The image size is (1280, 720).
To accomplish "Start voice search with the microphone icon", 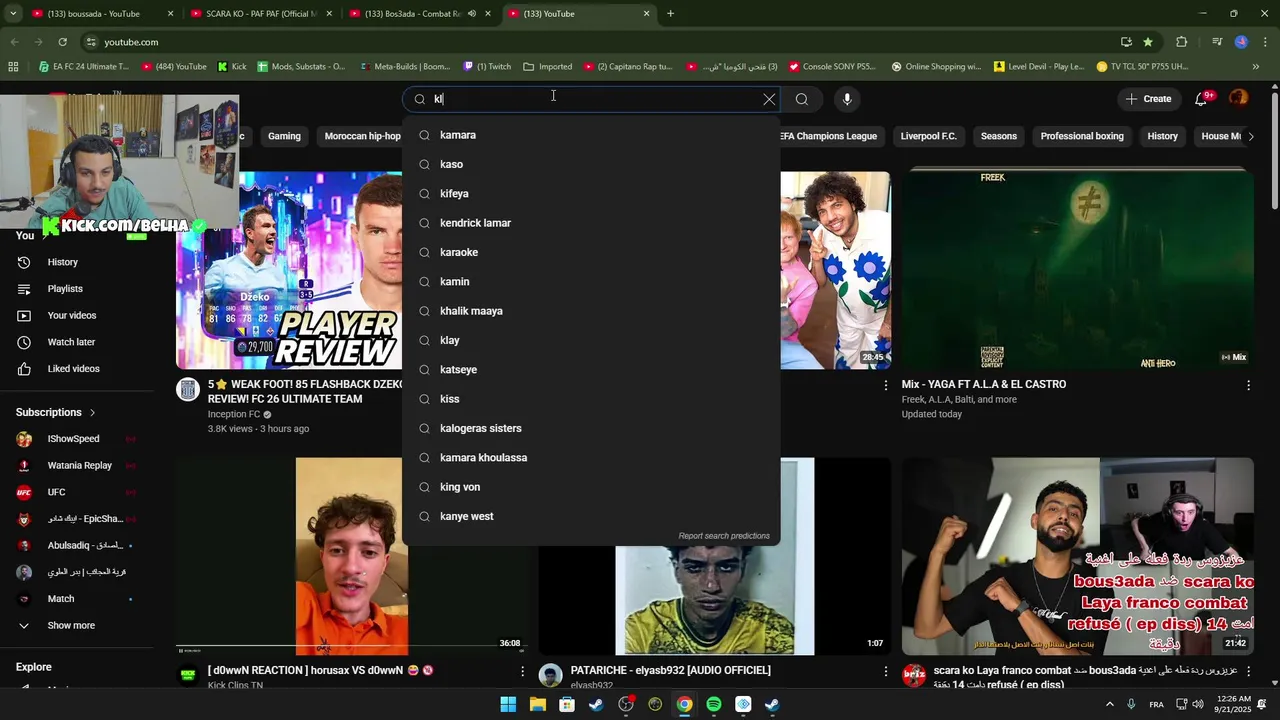I will [847, 99].
